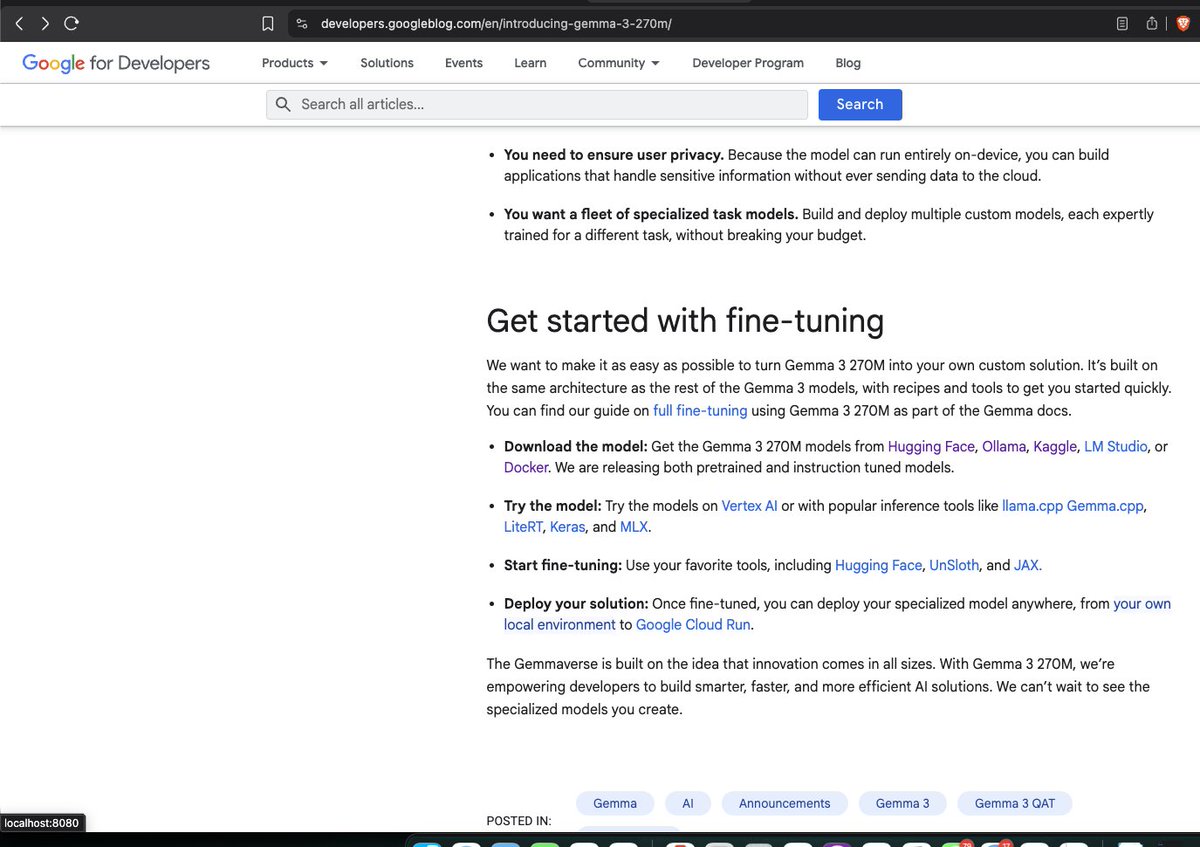Click the share icon in the address bar

pos(1152,23)
